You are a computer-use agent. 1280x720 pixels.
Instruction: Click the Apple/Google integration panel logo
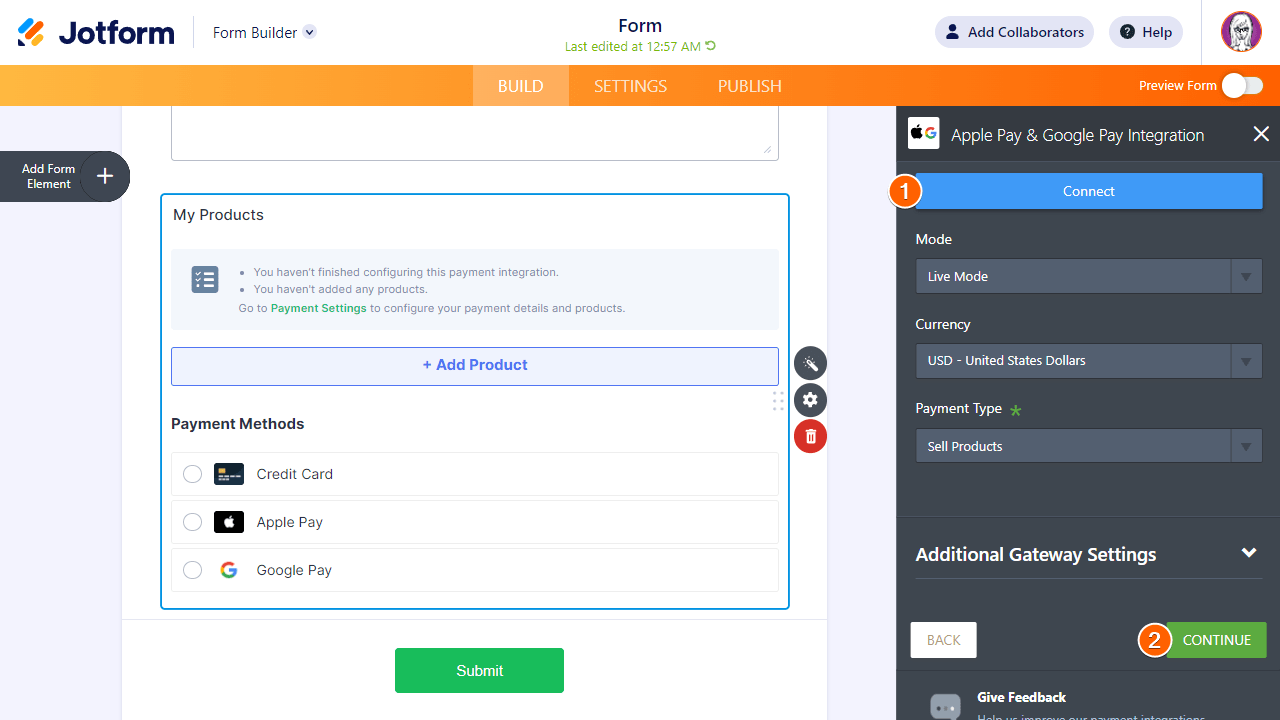(x=923, y=134)
